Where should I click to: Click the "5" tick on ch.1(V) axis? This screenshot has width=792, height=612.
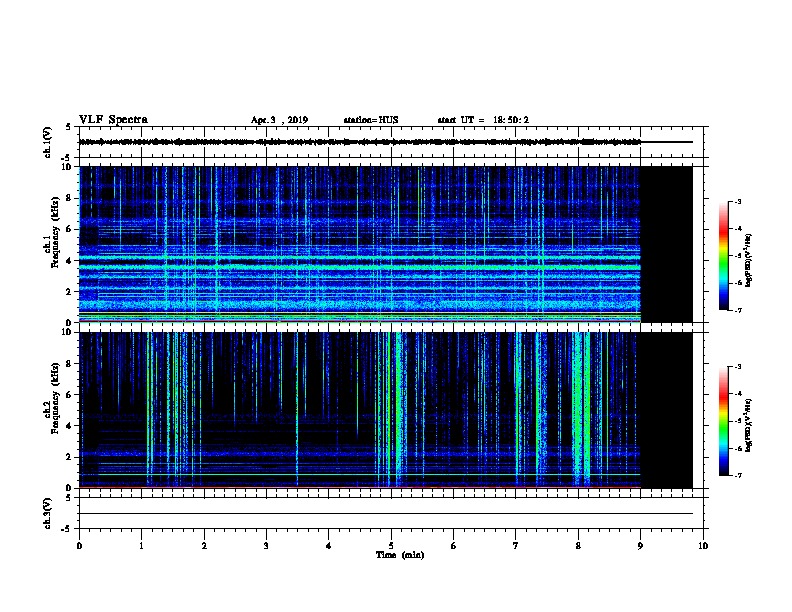pos(68,127)
